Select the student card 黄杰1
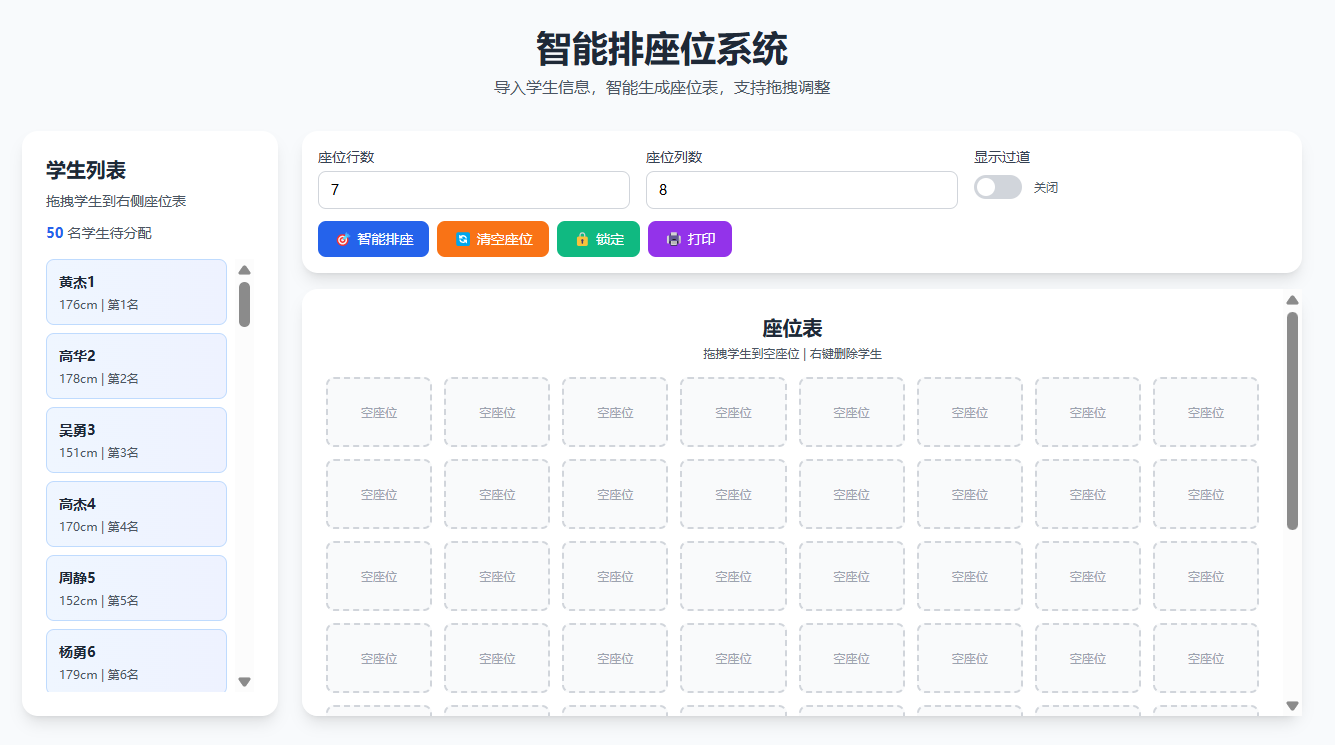This screenshot has width=1335, height=745. coord(136,292)
